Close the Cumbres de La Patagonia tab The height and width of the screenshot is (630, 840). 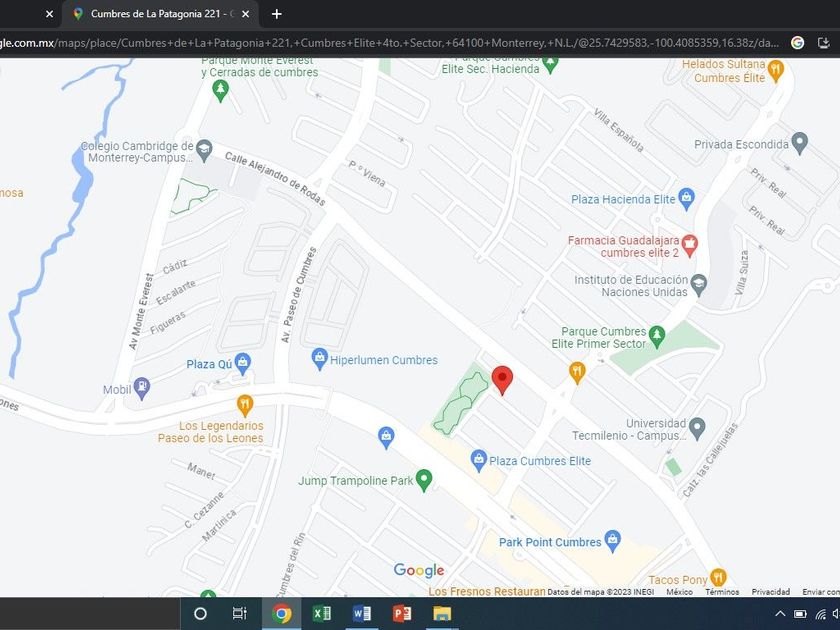245,14
